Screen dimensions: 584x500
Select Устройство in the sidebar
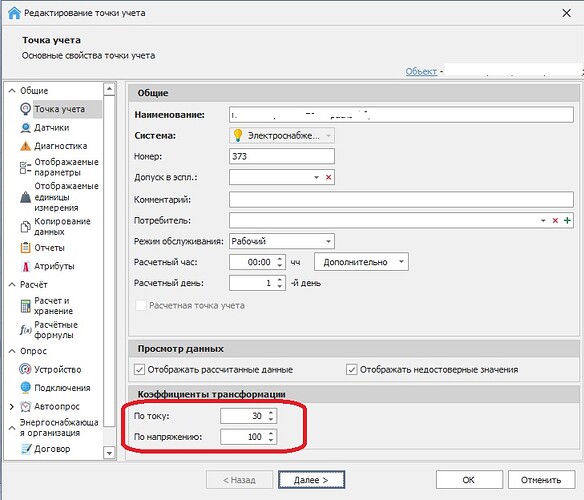coord(58,370)
